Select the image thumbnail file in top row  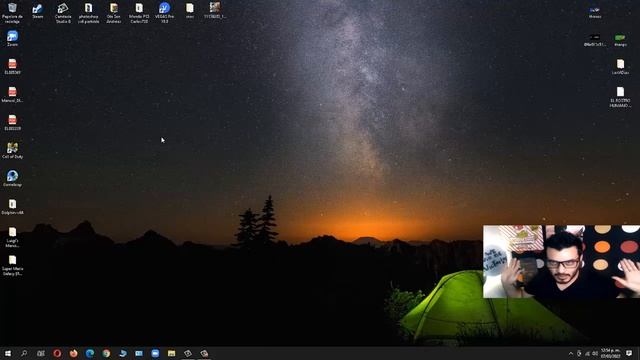215,11
